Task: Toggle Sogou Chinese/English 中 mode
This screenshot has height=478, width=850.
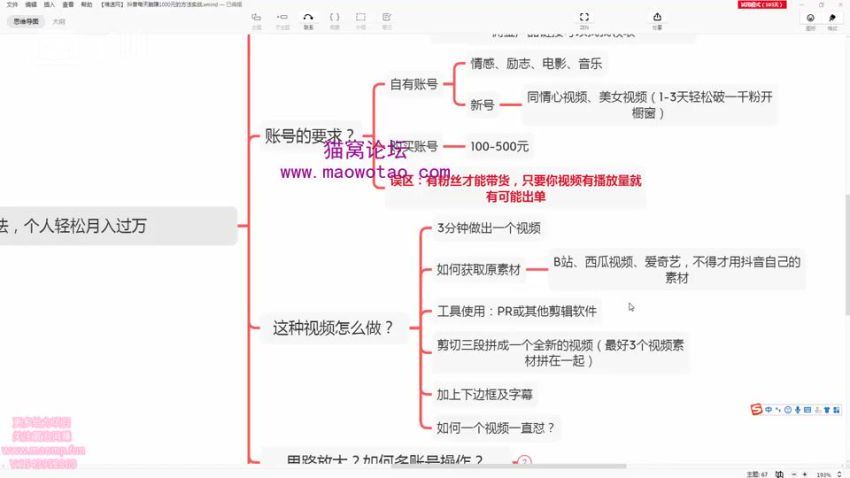Action: coord(769,410)
